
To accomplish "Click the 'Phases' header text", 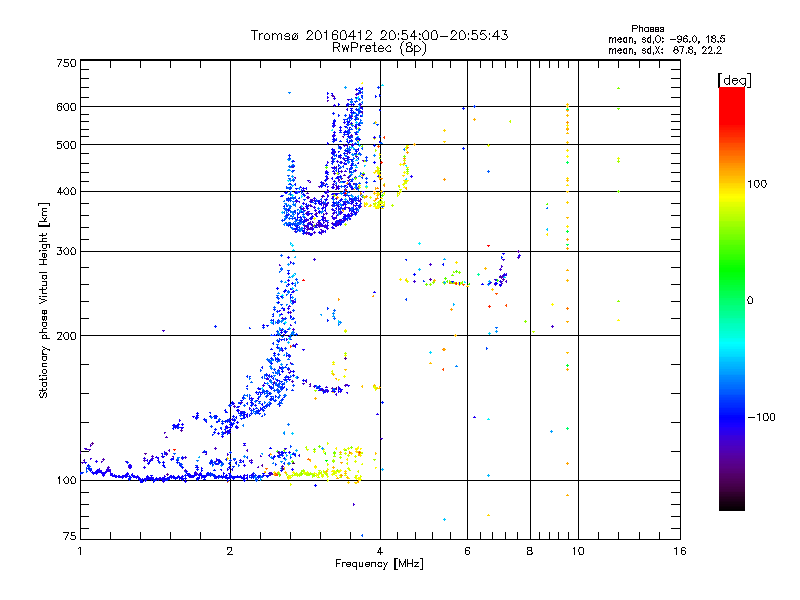I will coord(647,29).
